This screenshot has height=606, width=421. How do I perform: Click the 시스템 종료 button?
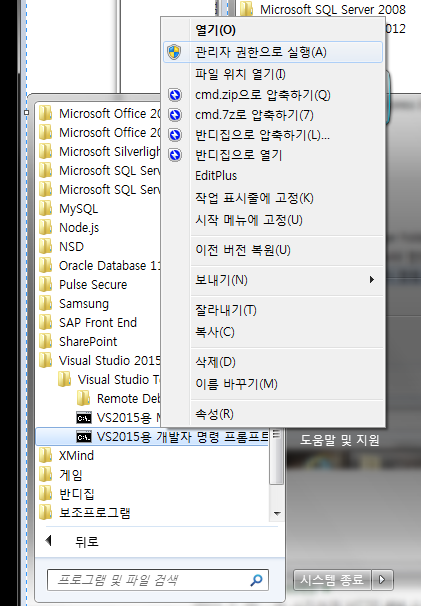pyautogui.click(x=332, y=579)
